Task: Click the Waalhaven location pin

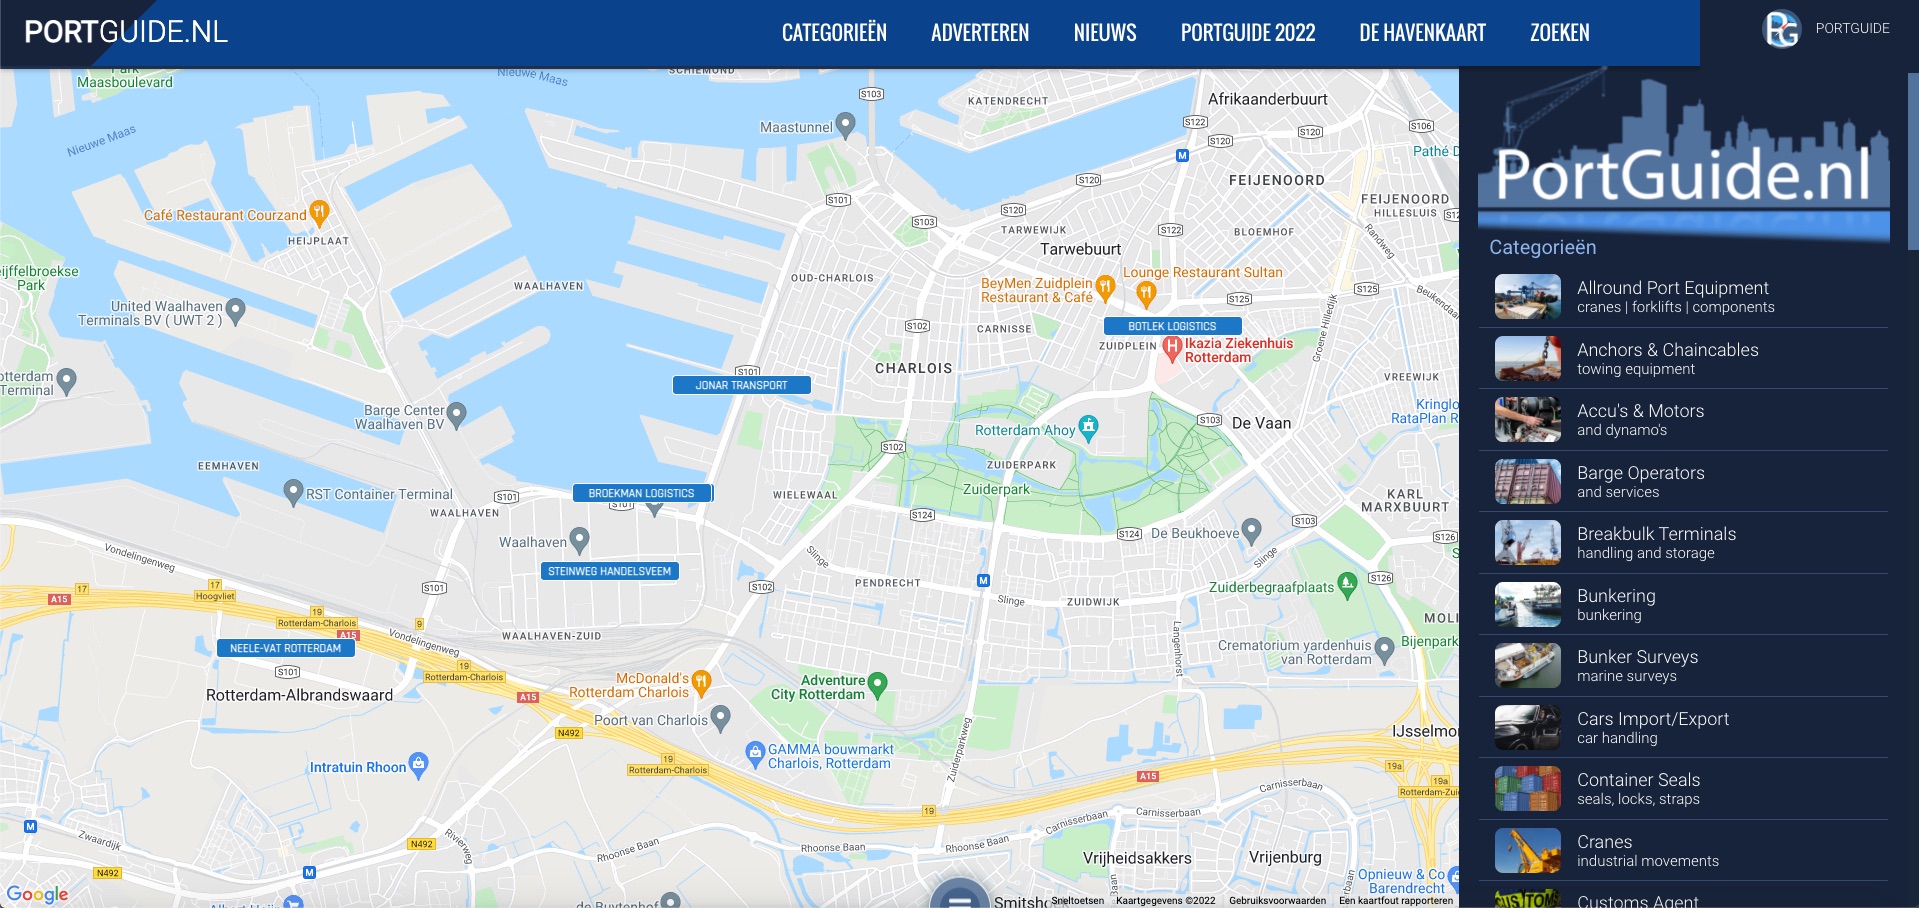Action: [x=579, y=540]
